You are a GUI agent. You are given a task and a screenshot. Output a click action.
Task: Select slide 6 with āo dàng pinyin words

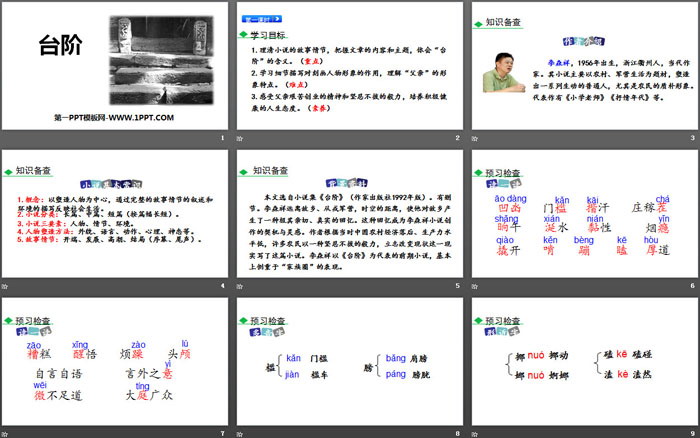tap(585, 213)
